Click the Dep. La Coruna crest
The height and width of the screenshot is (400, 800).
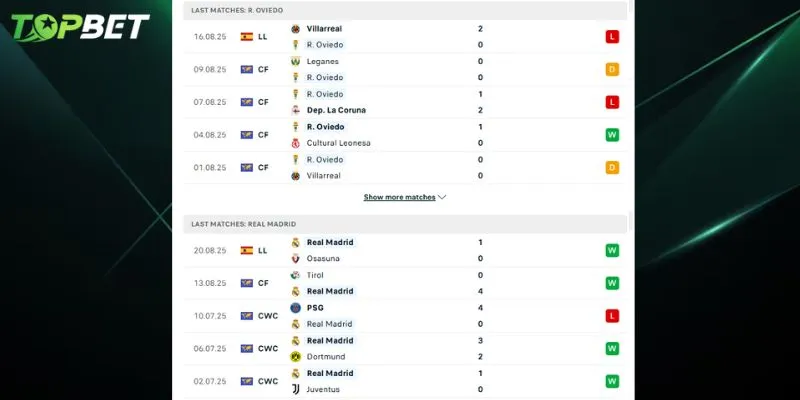pos(295,110)
